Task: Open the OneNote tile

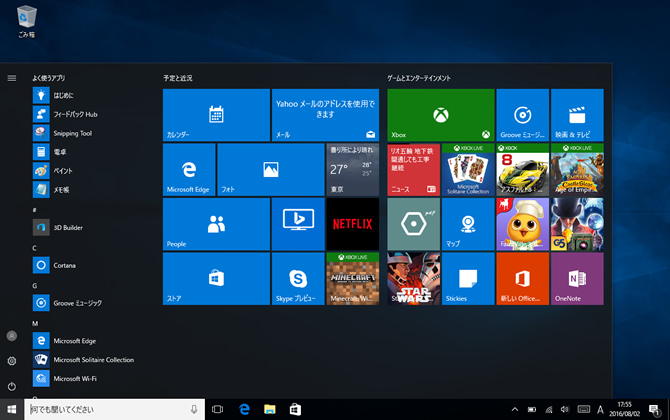Action: (577, 278)
